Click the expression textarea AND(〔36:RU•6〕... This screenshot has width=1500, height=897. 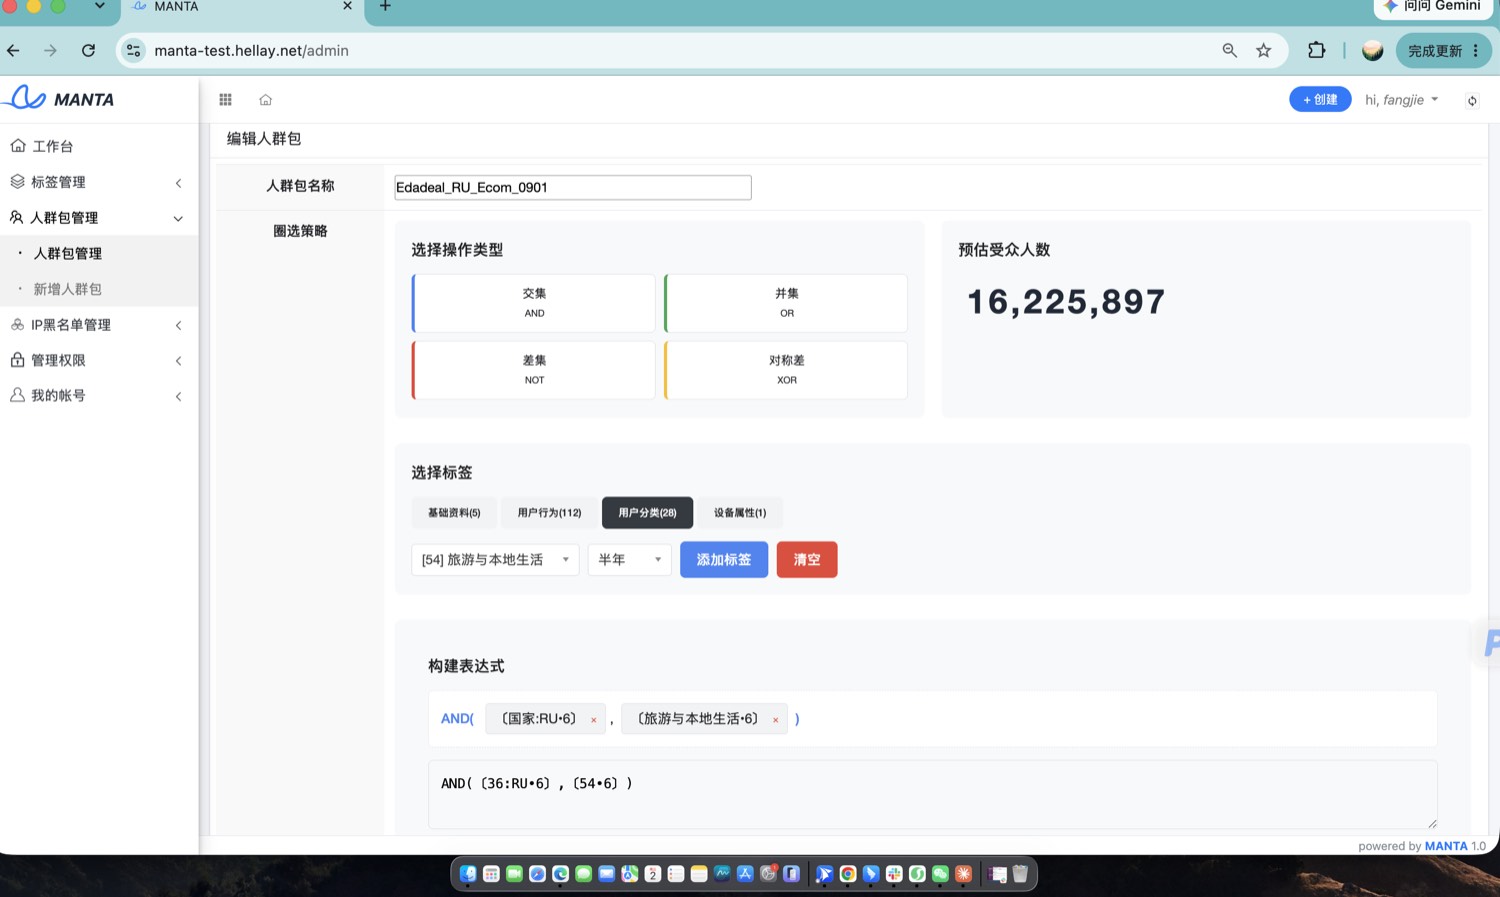(933, 794)
